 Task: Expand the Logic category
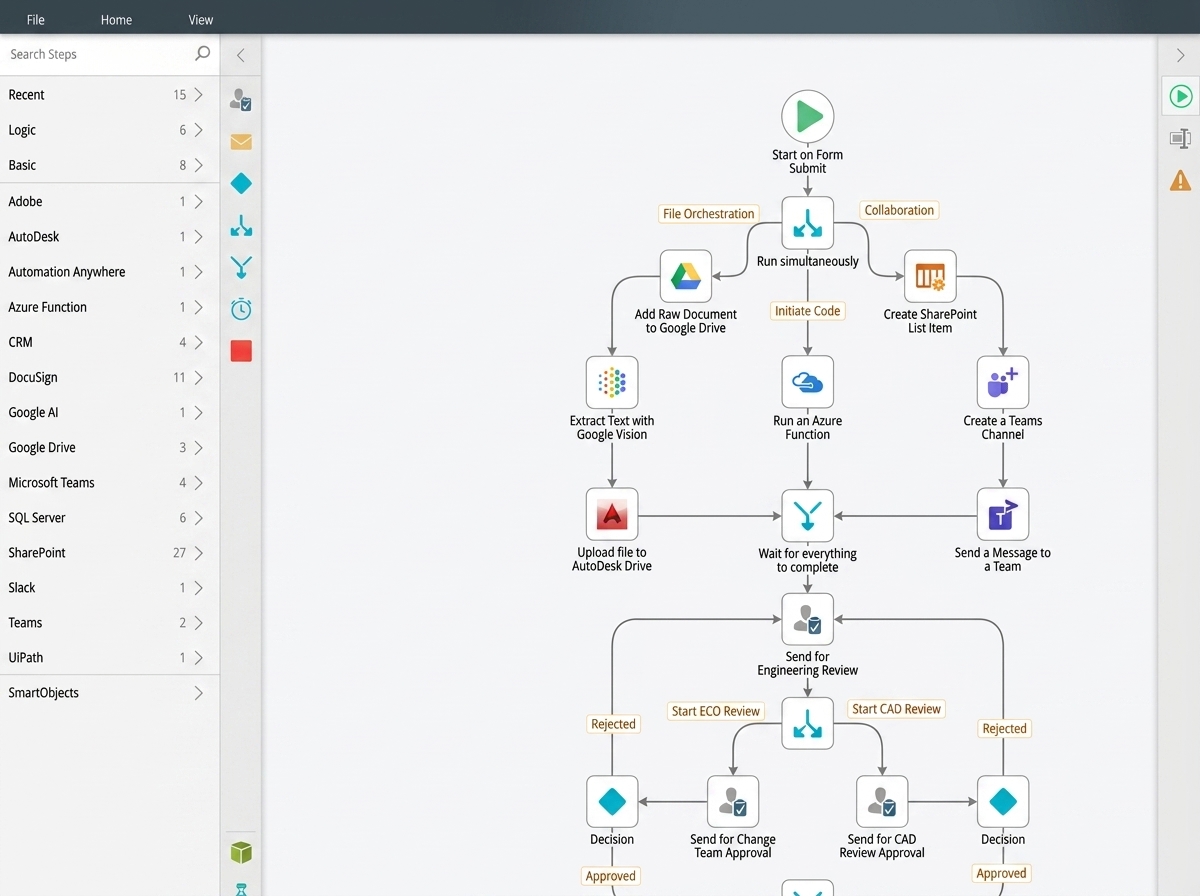[x=110, y=130]
